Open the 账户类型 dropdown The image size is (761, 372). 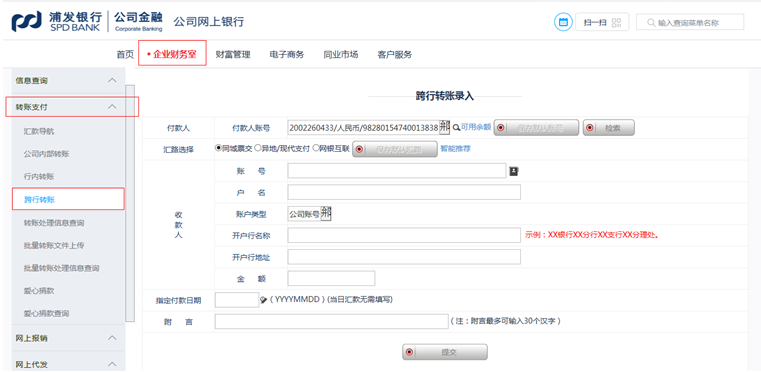tap(325, 214)
